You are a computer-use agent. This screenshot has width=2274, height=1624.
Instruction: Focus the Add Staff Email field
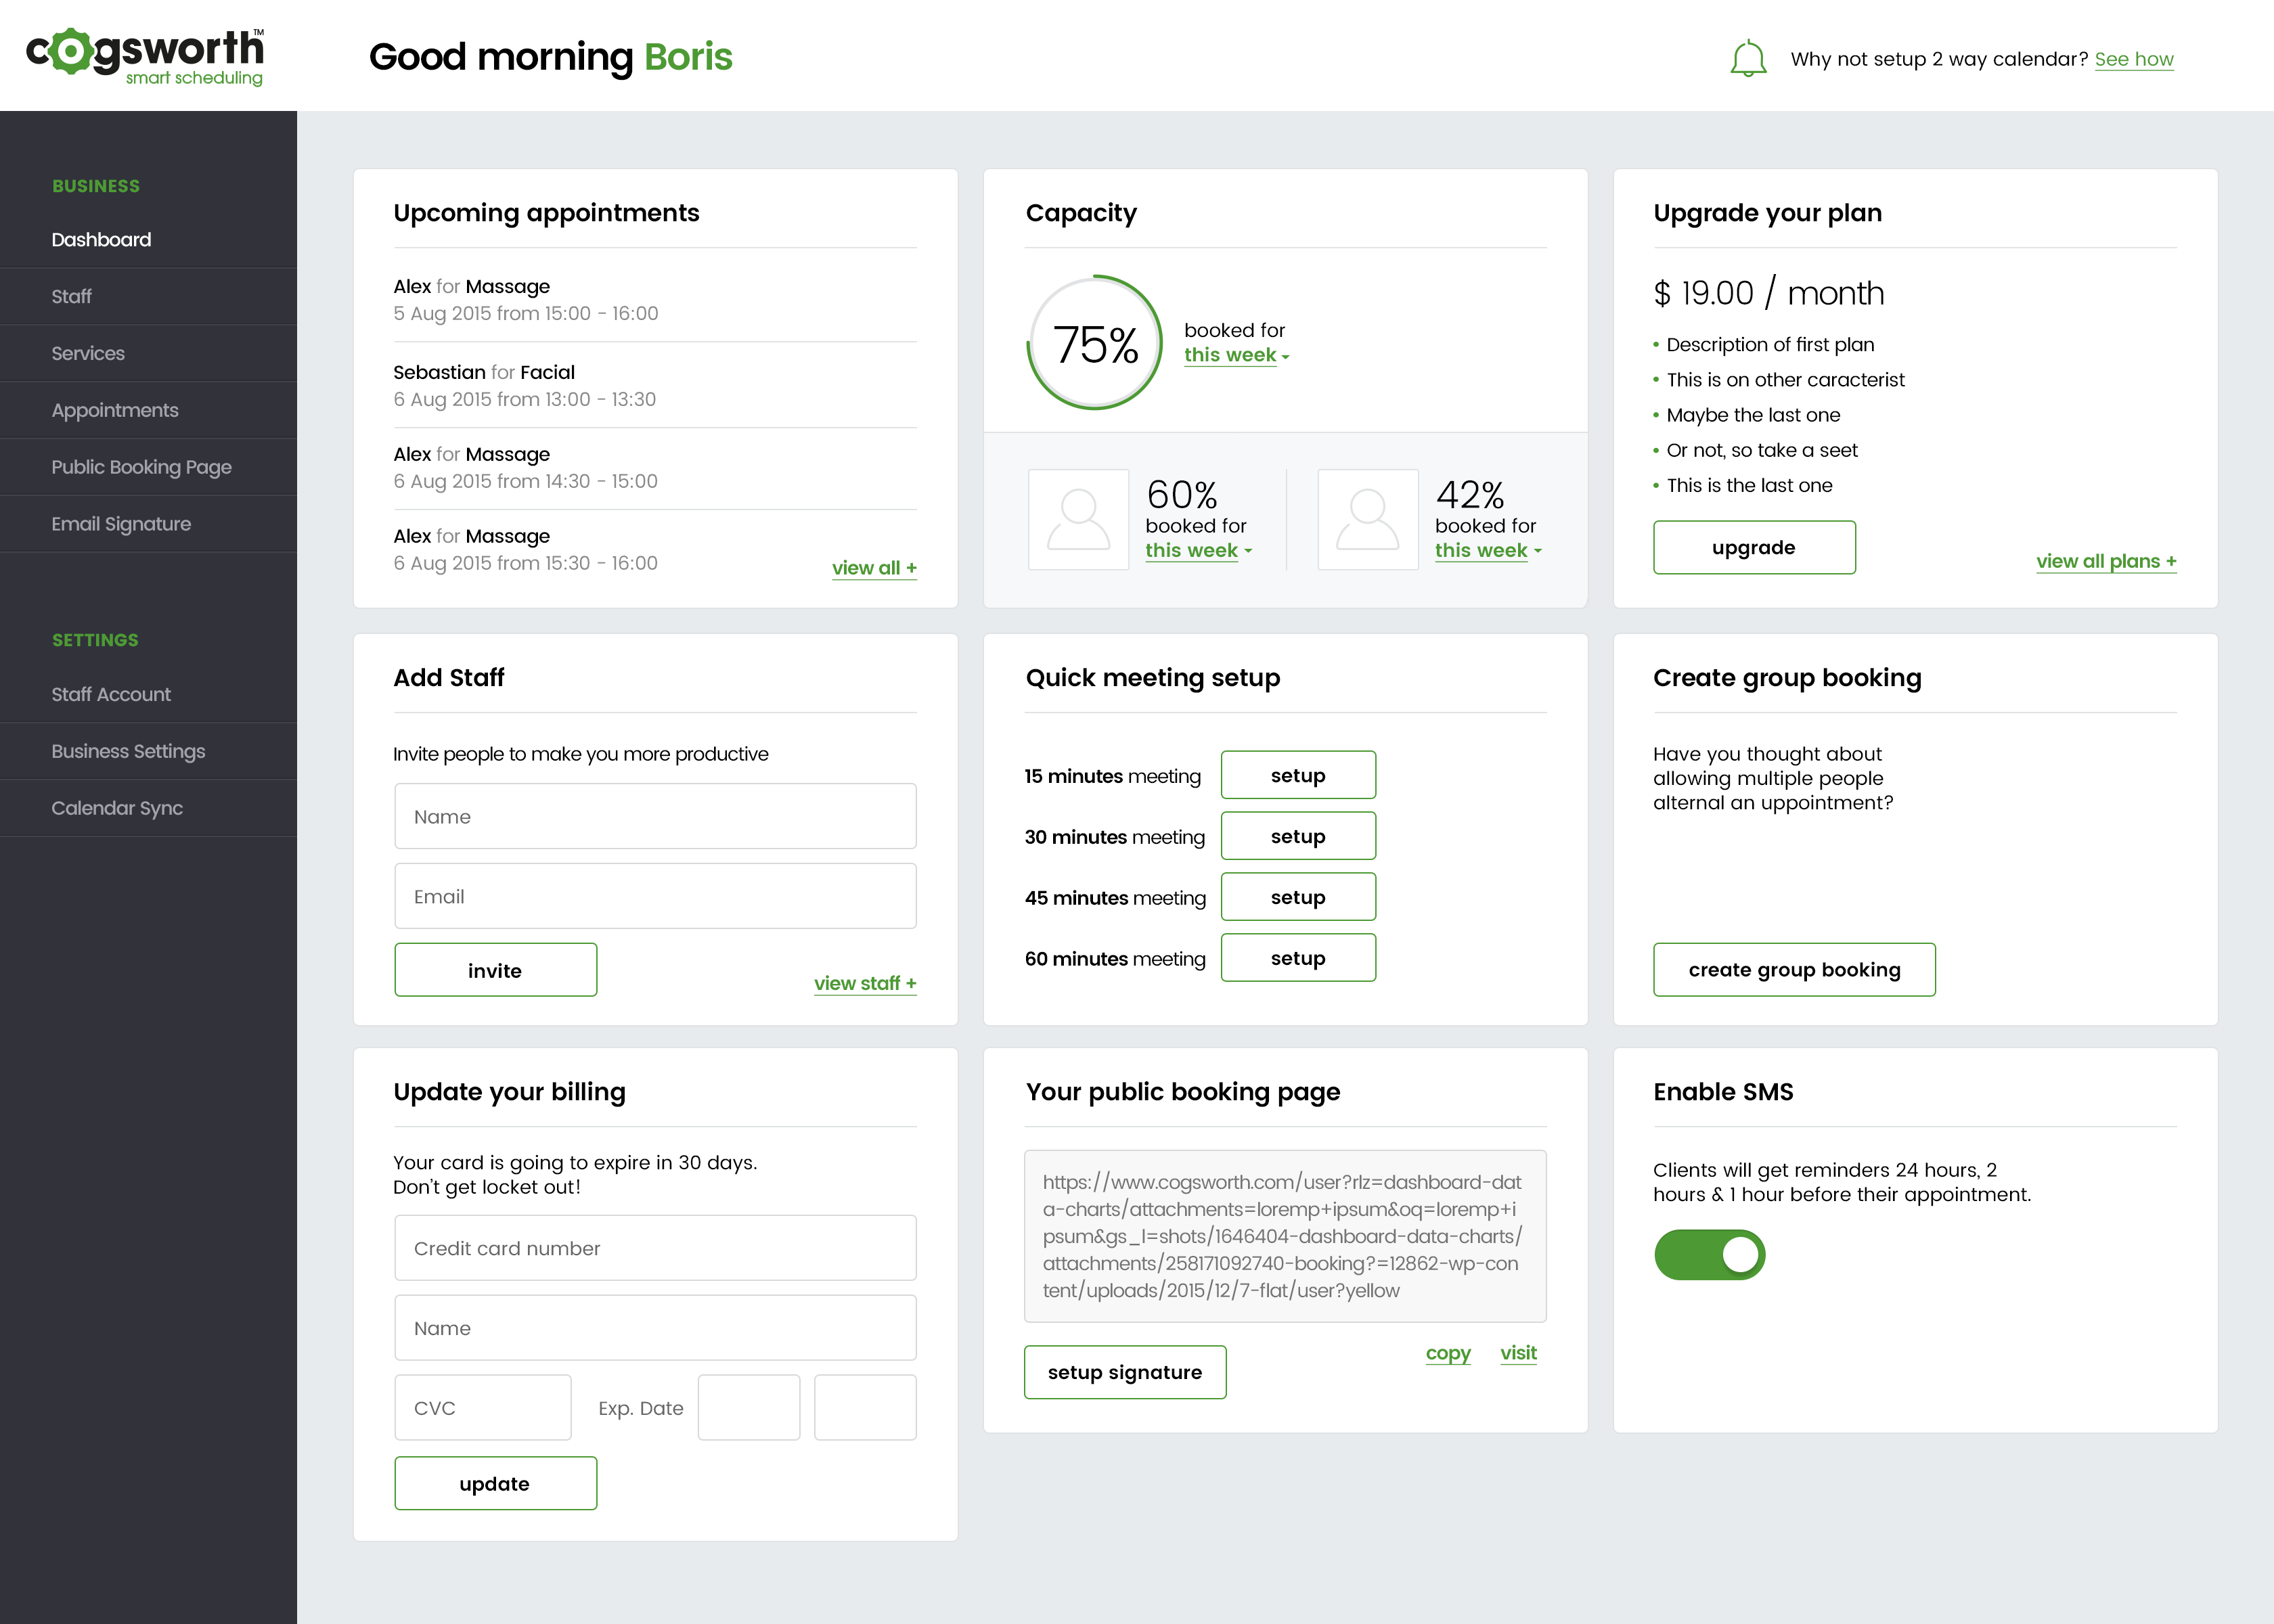point(655,896)
